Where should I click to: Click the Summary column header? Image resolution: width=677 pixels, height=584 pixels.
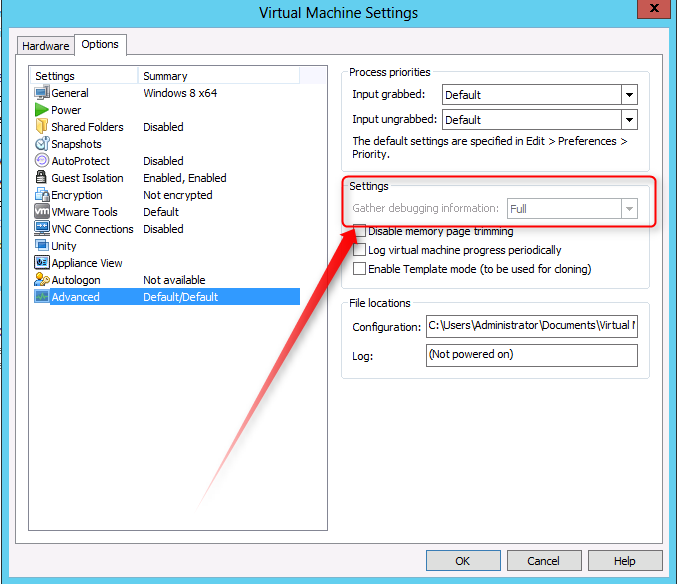point(218,76)
